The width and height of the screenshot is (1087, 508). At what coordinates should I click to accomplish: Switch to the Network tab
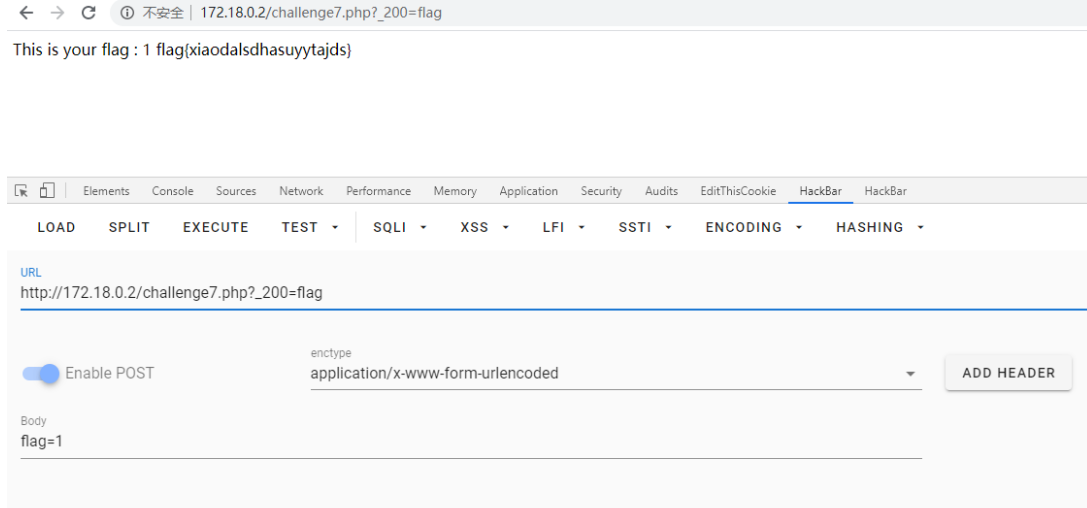[301, 191]
